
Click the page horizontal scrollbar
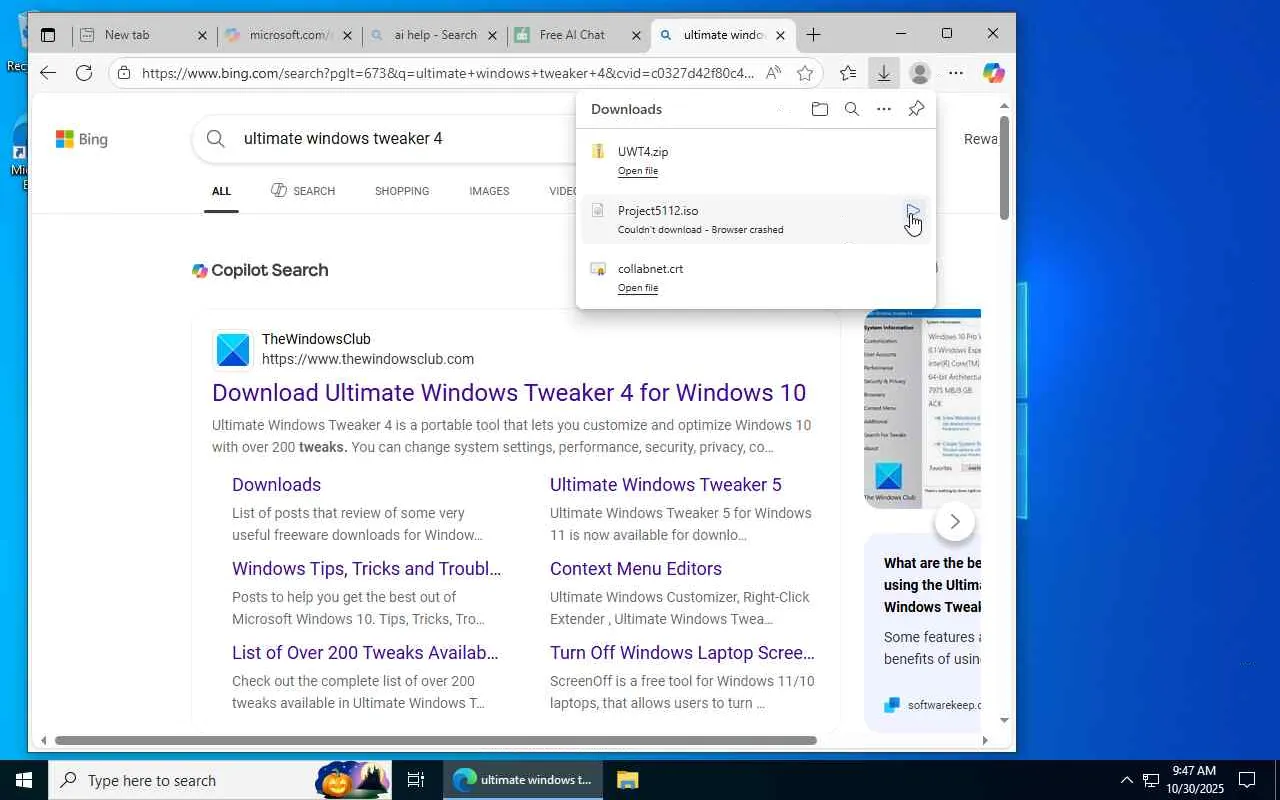[436, 740]
